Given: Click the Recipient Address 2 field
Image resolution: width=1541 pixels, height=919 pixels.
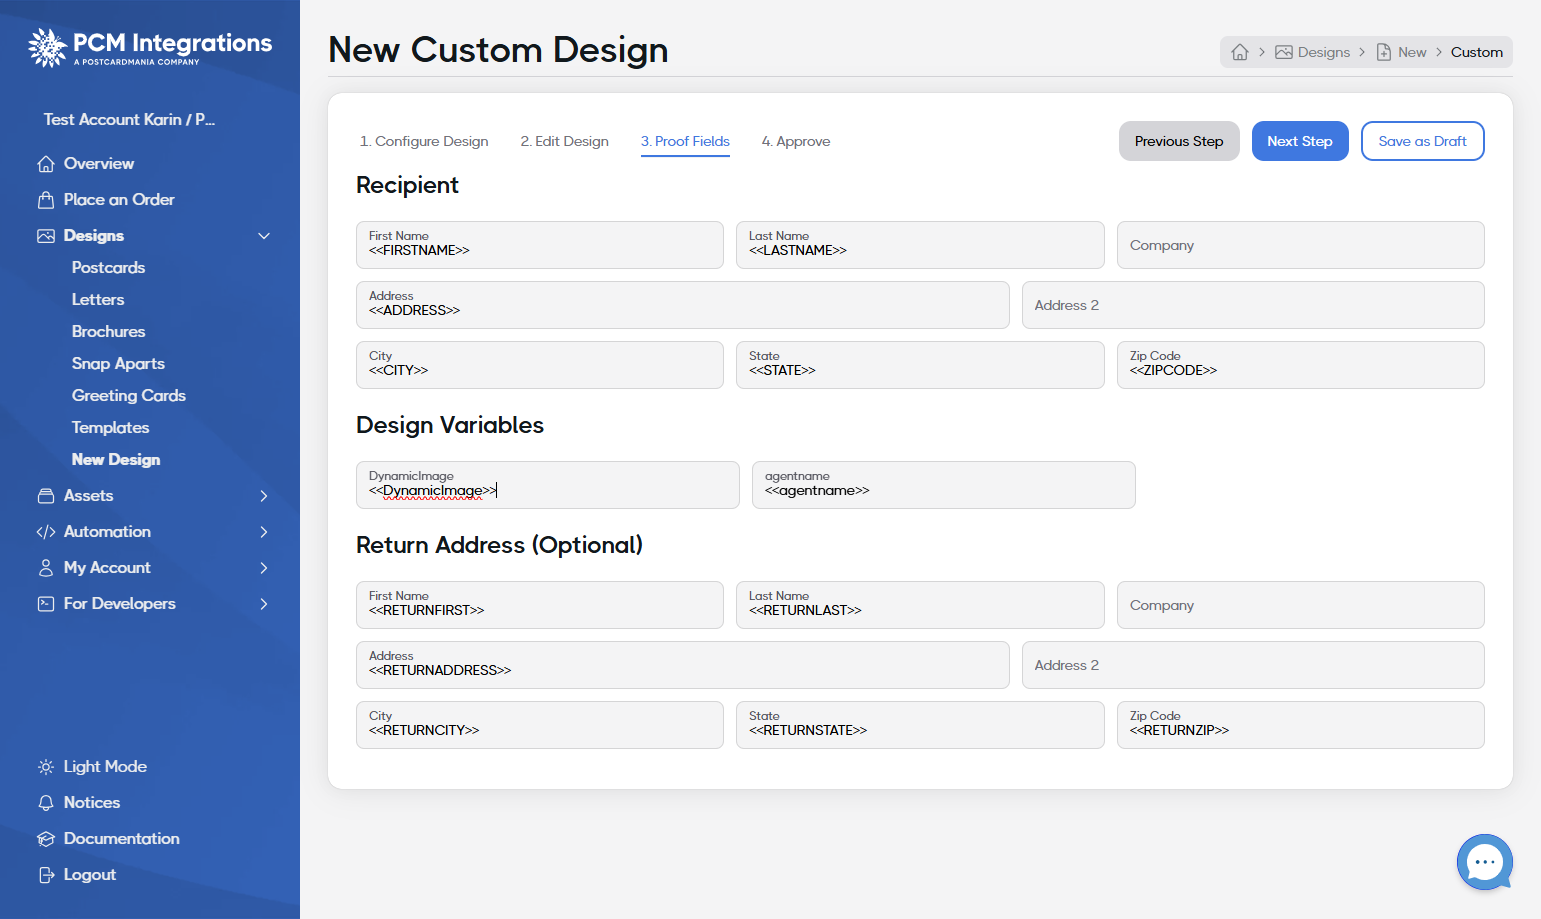Looking at the screenshot, I should pyautogui.click(x=1253, y=305).
